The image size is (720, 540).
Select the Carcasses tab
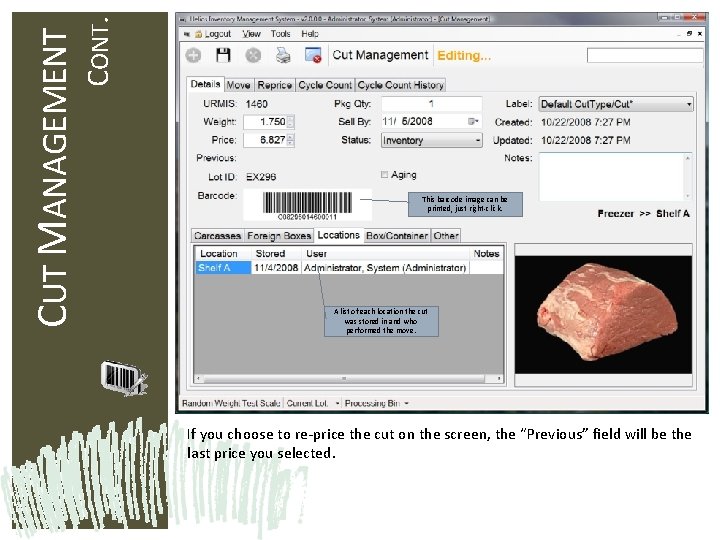pos(217,236)
